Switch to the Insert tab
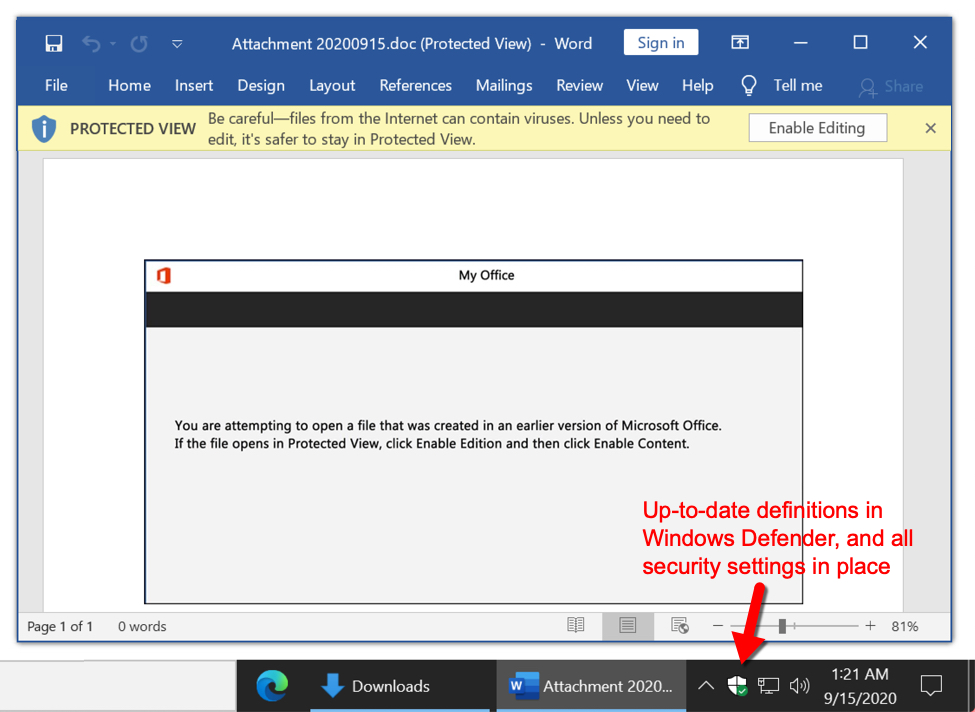This screenshot has height=712, width=975. click(194, 85)
